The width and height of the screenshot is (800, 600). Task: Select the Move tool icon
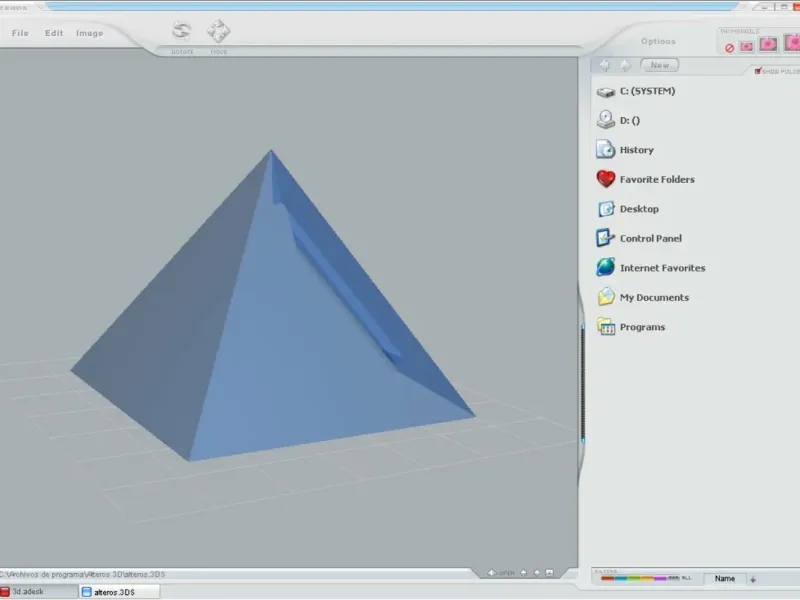point(218,32)
